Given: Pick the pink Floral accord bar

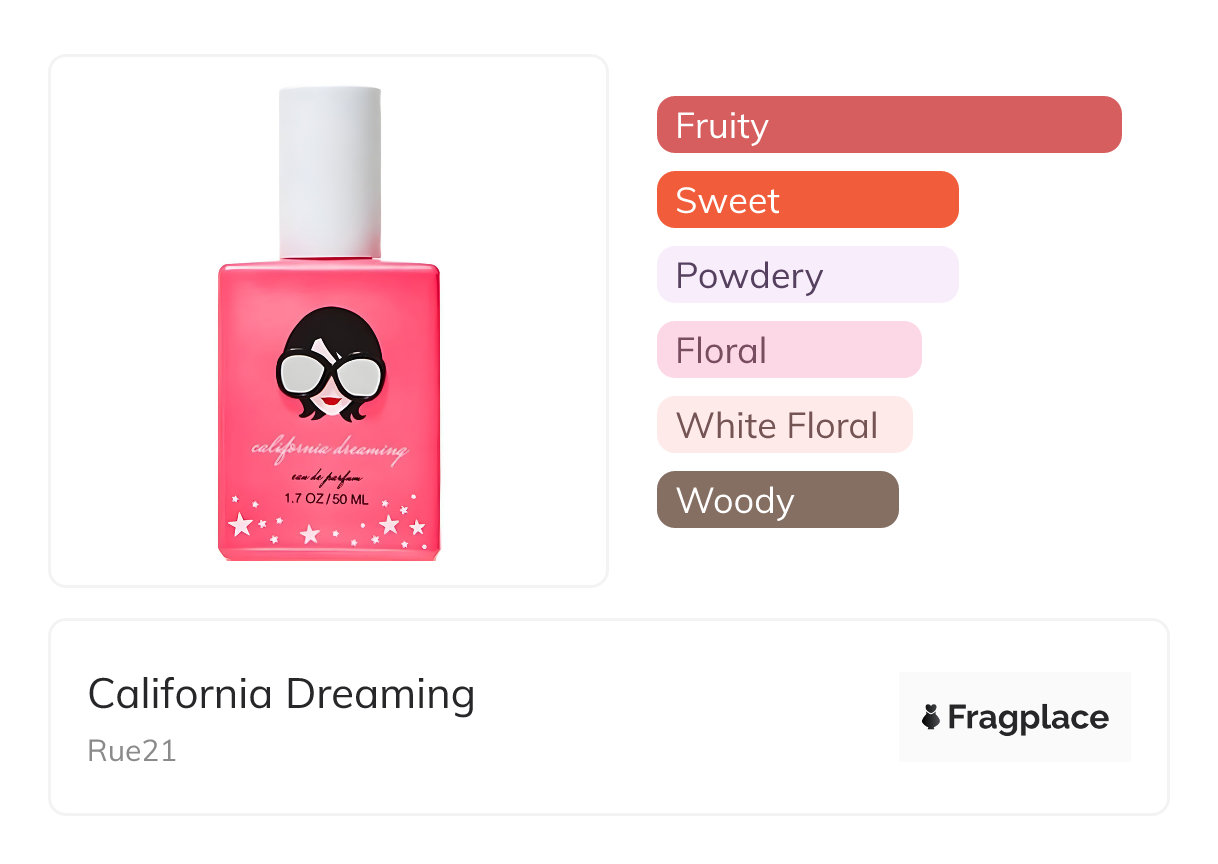Looking at the screenshot, I should 788,350.
